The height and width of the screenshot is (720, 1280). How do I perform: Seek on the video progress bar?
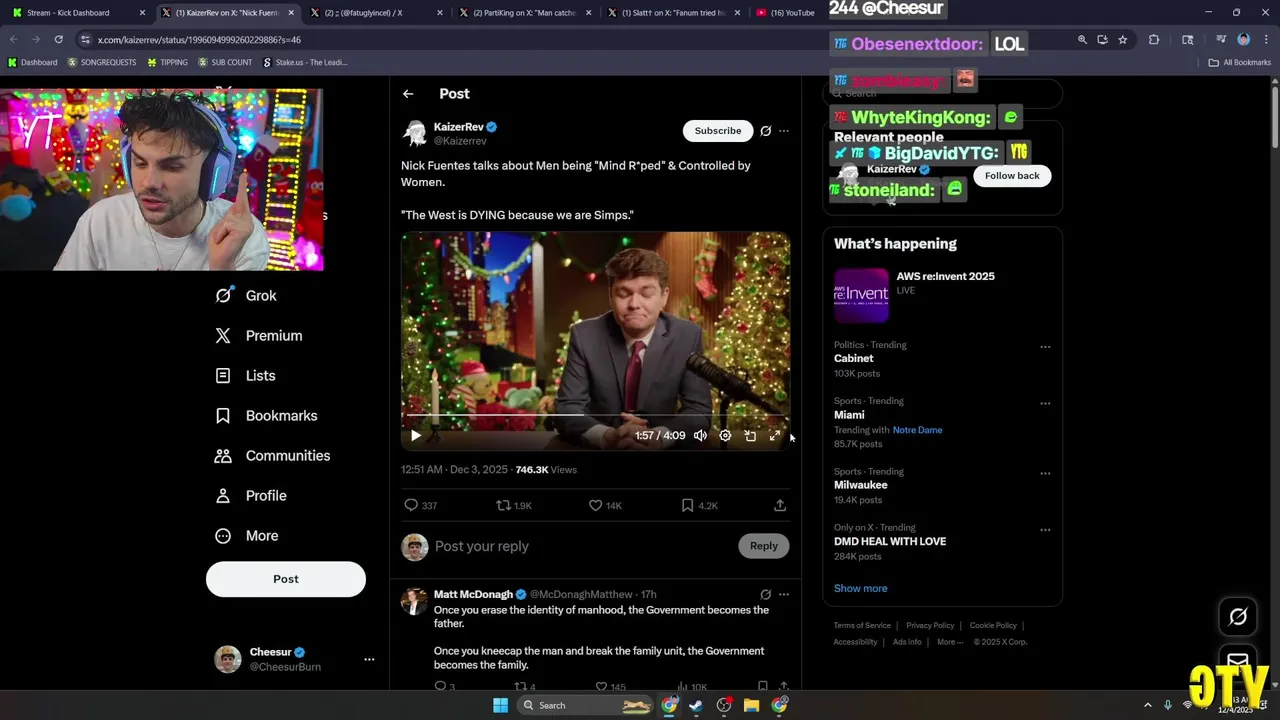(596, 414)
